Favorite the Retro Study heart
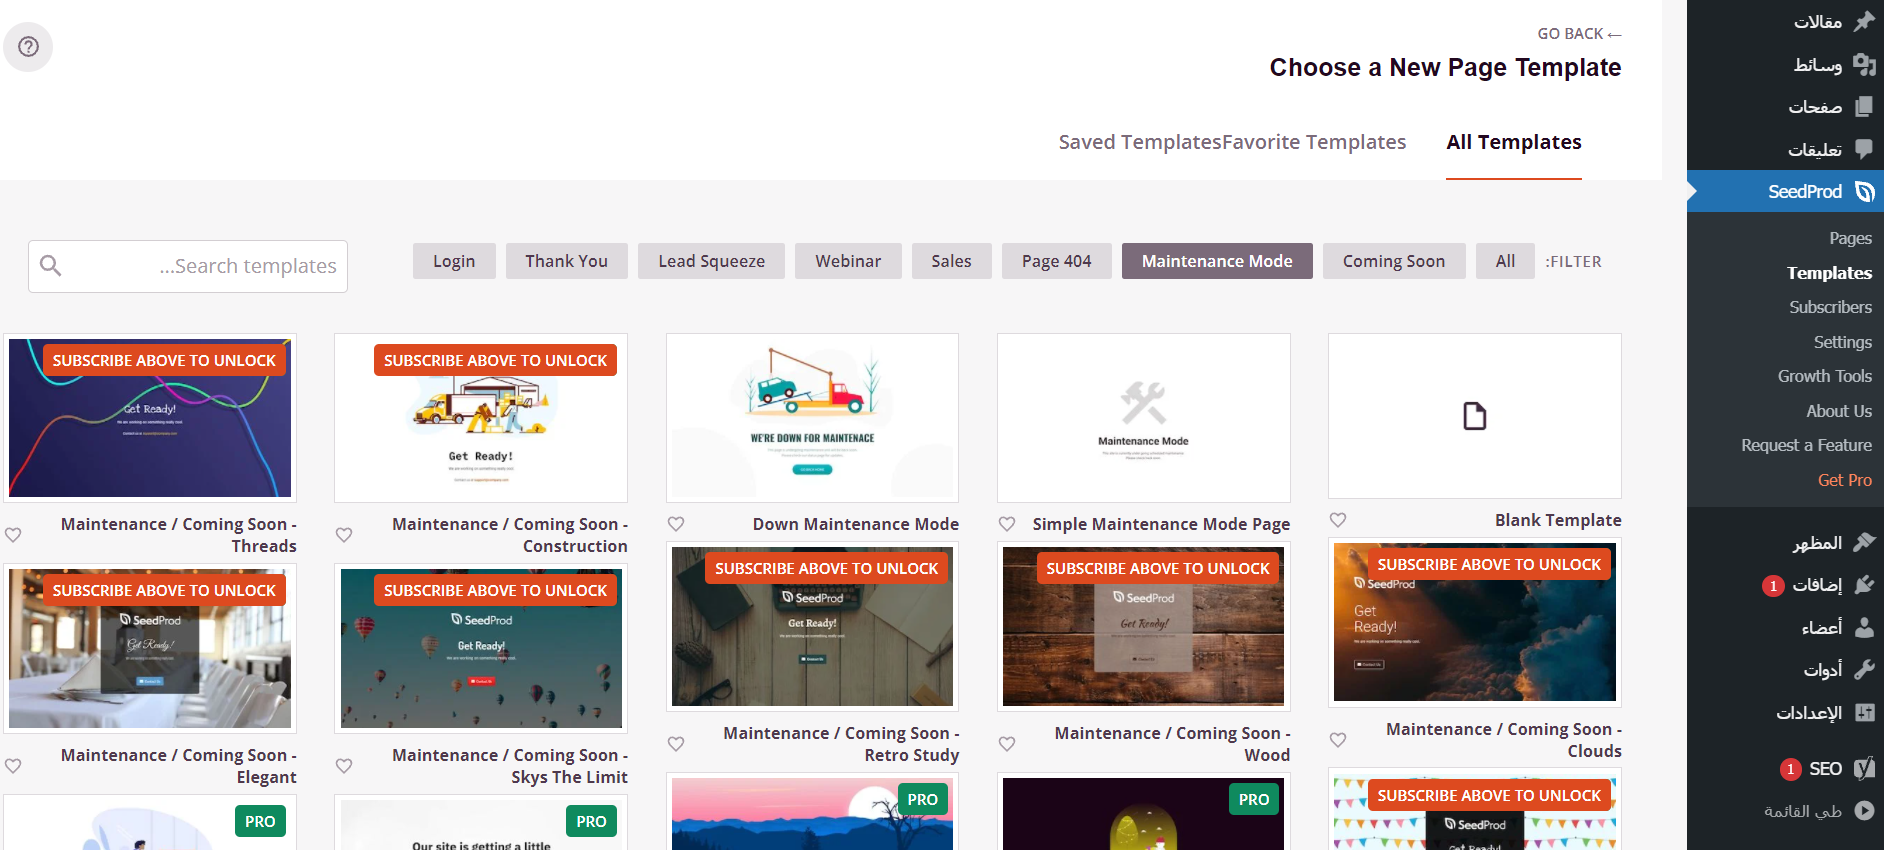This screenshot has height=850, width=1884. 676,744
